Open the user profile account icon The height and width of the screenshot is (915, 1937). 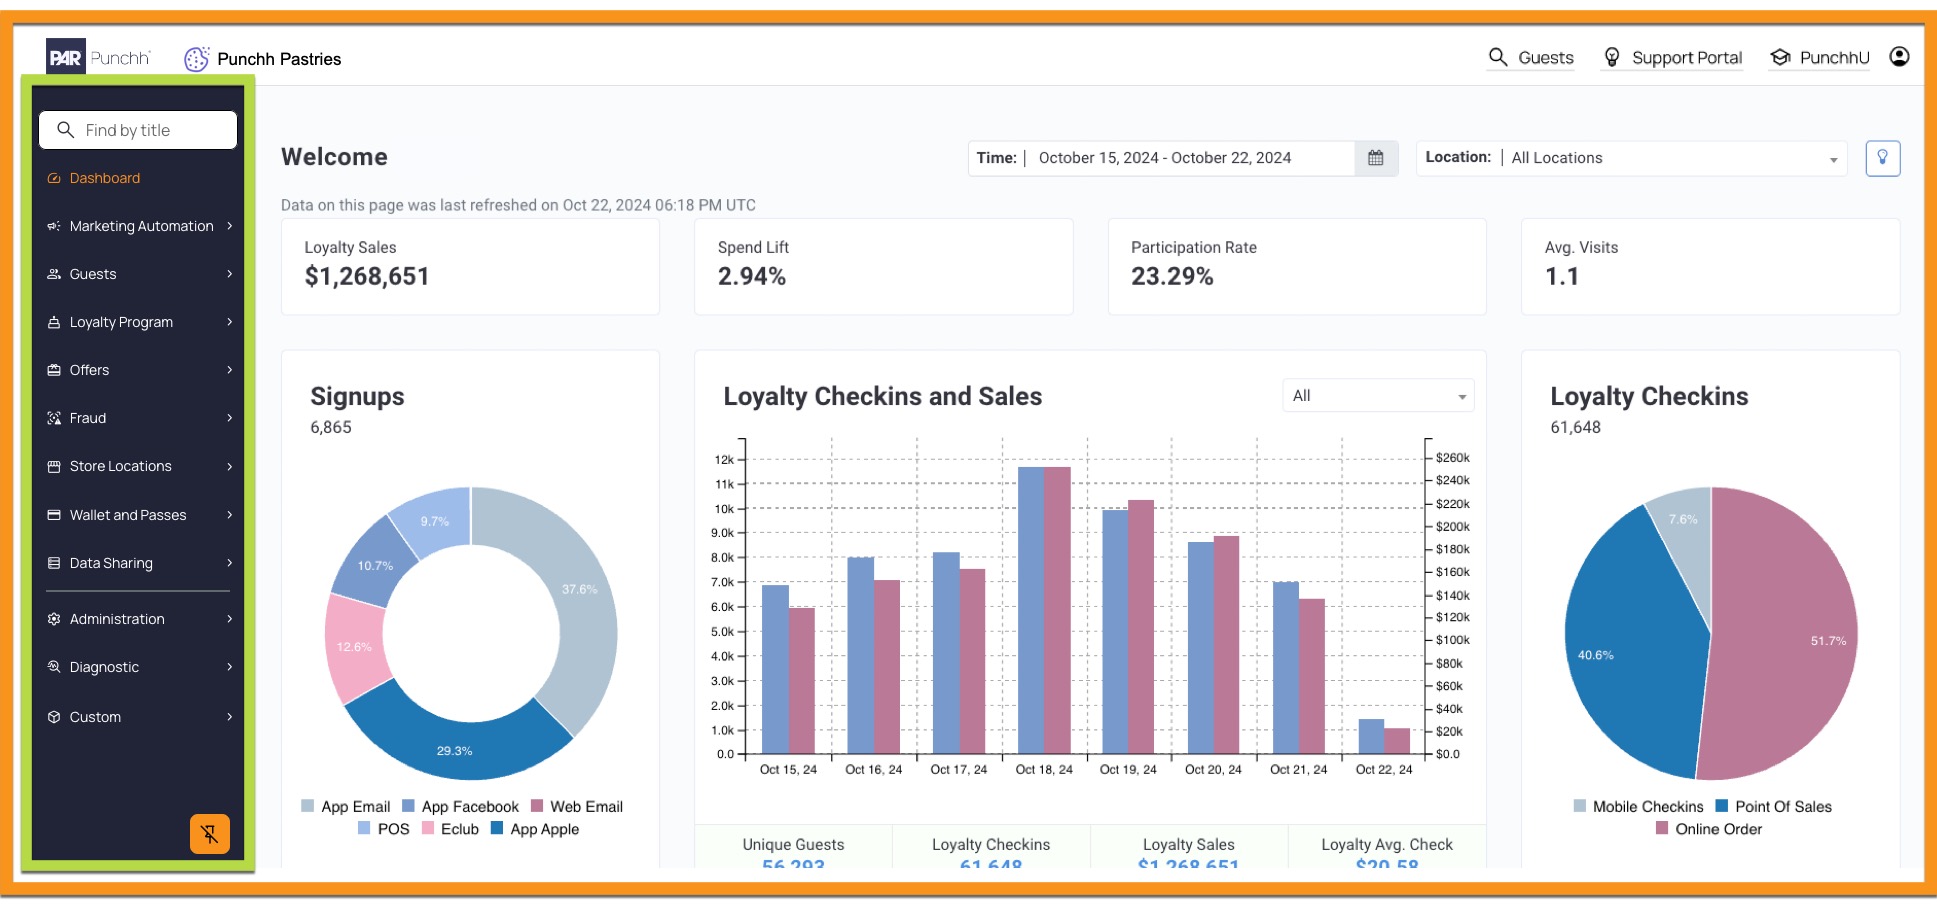click(1899, 57)
